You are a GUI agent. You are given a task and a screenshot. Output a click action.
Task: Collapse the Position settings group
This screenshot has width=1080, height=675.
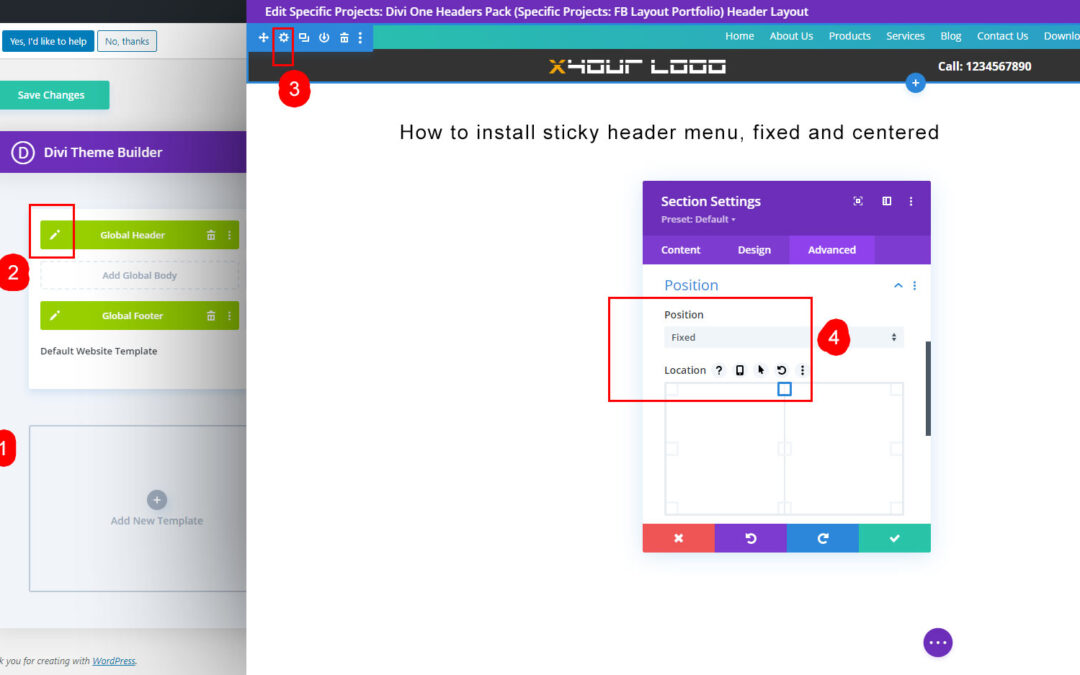click(897, 286)
